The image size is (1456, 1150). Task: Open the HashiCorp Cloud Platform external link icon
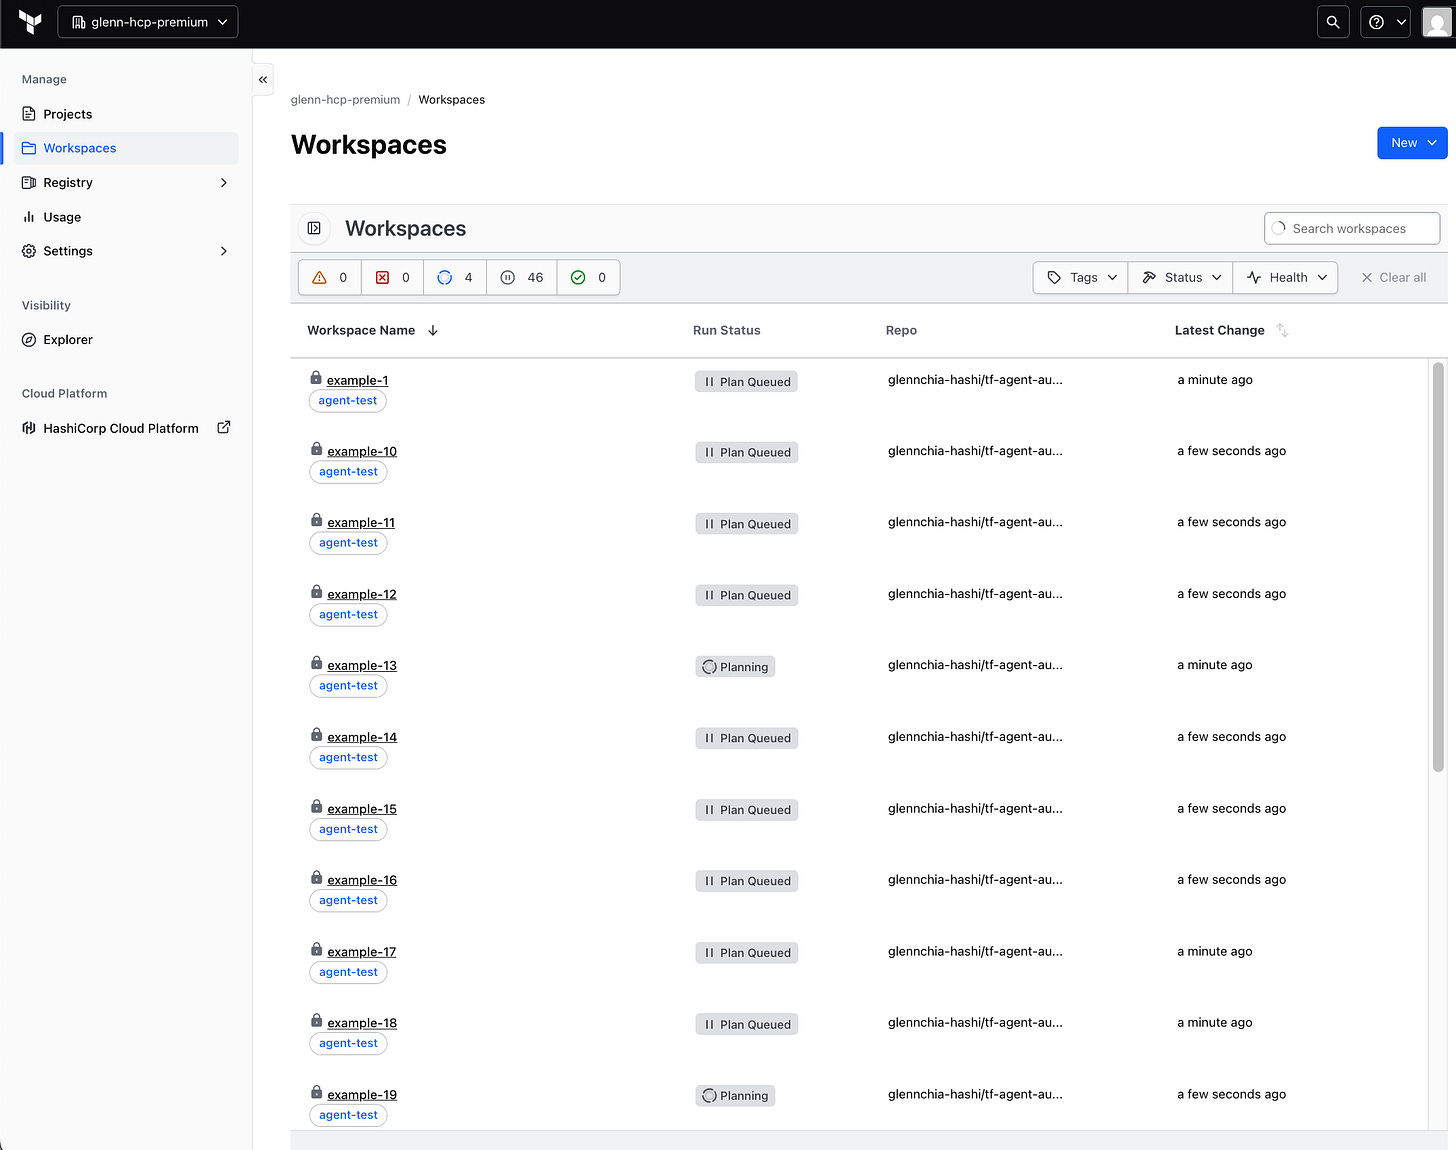point(223,427)
